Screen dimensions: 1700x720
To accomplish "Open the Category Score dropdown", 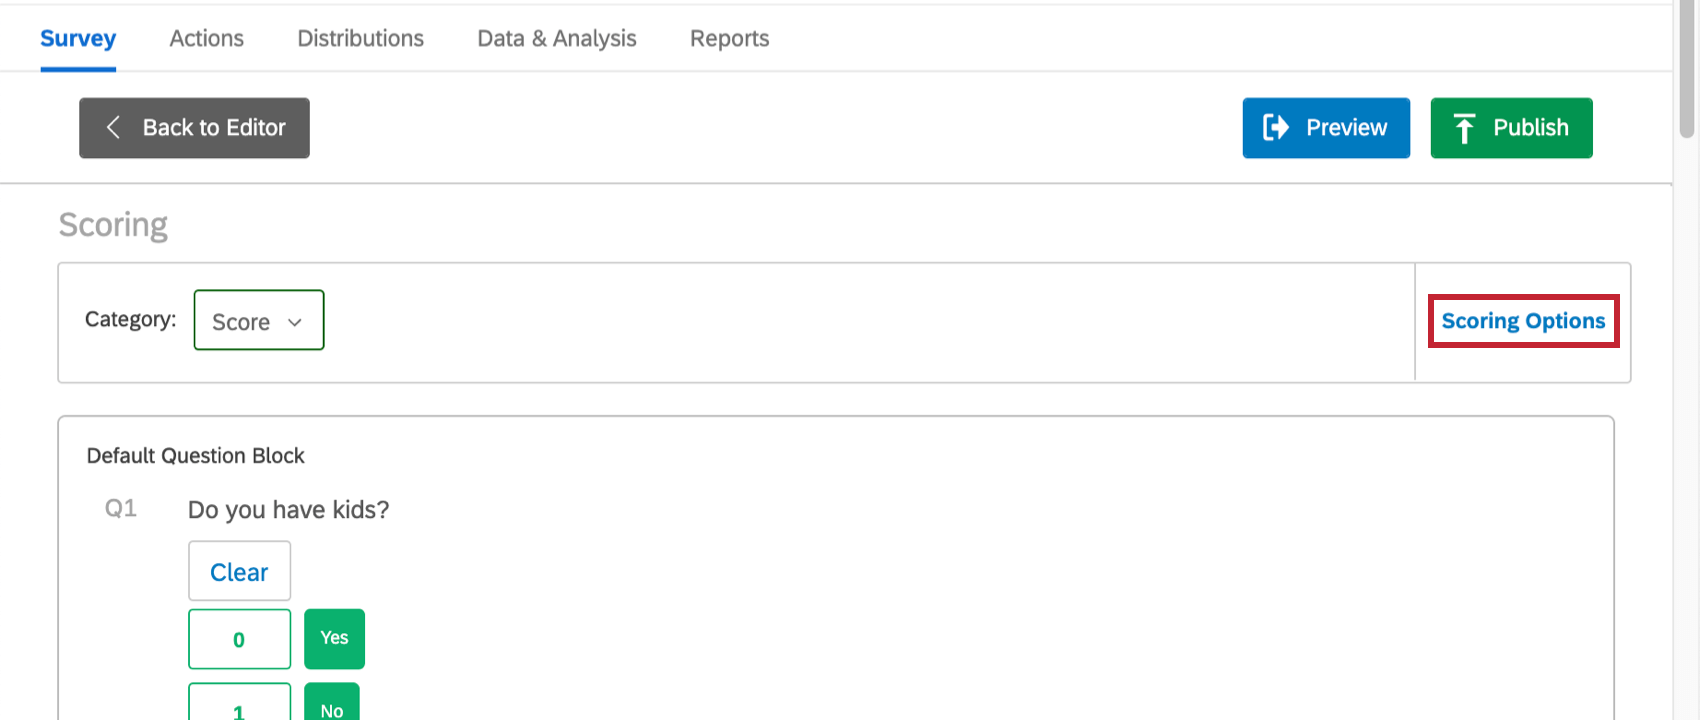I will coord(258,320).
